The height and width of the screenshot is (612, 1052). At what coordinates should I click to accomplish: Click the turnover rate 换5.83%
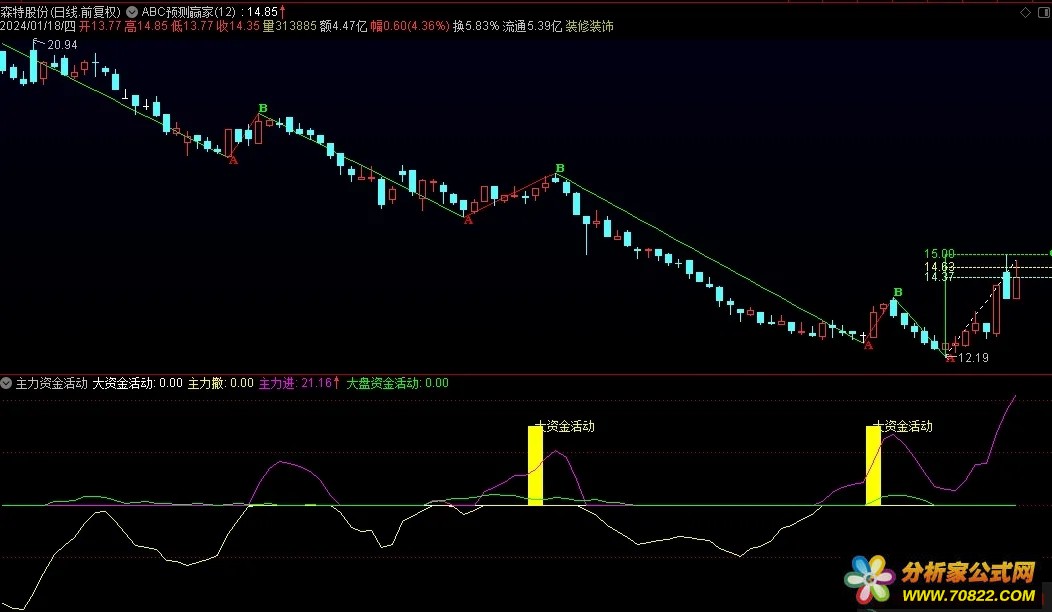coord(476,26)
